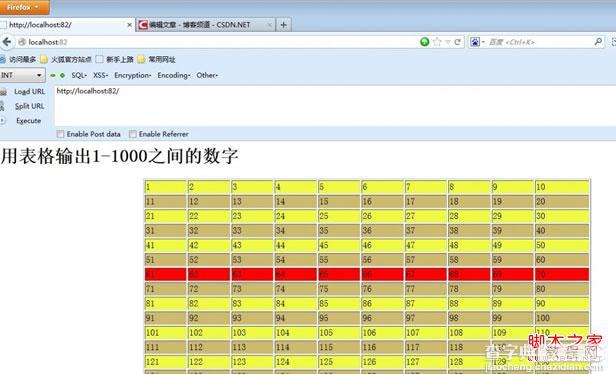Click table cell 82
Viewport: 616px width, 374px height.
point(209,303)
